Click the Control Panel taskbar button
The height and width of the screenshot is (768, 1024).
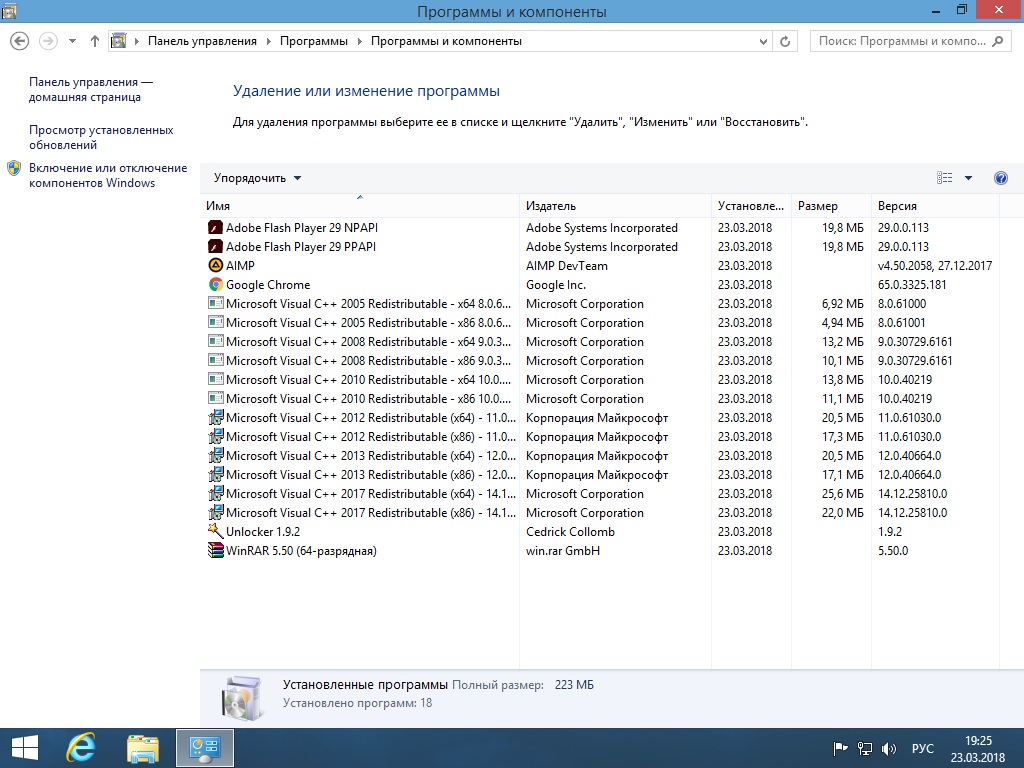(204, 748)
